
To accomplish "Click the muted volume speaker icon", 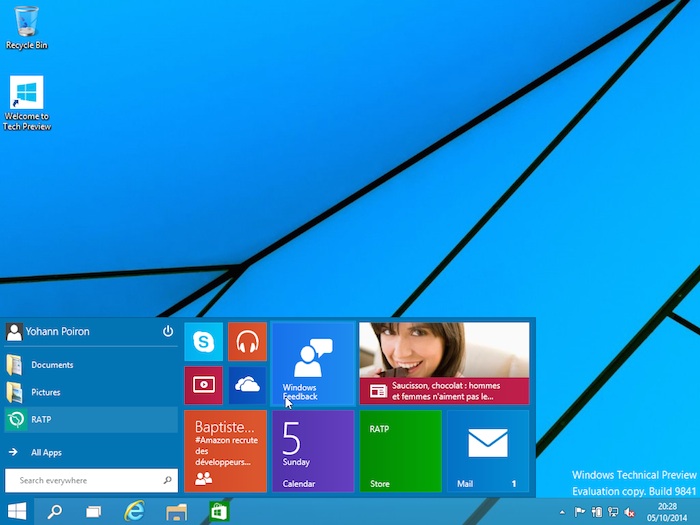I will click(630, 512).
